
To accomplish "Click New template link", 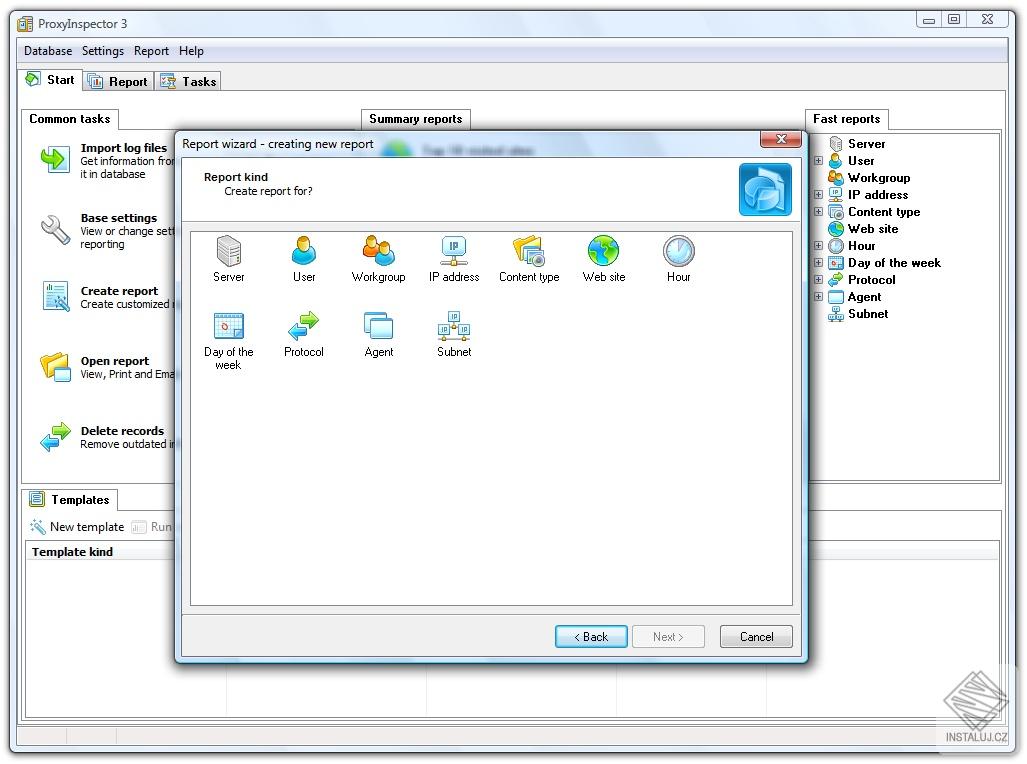I will click(x=86, y=527).
